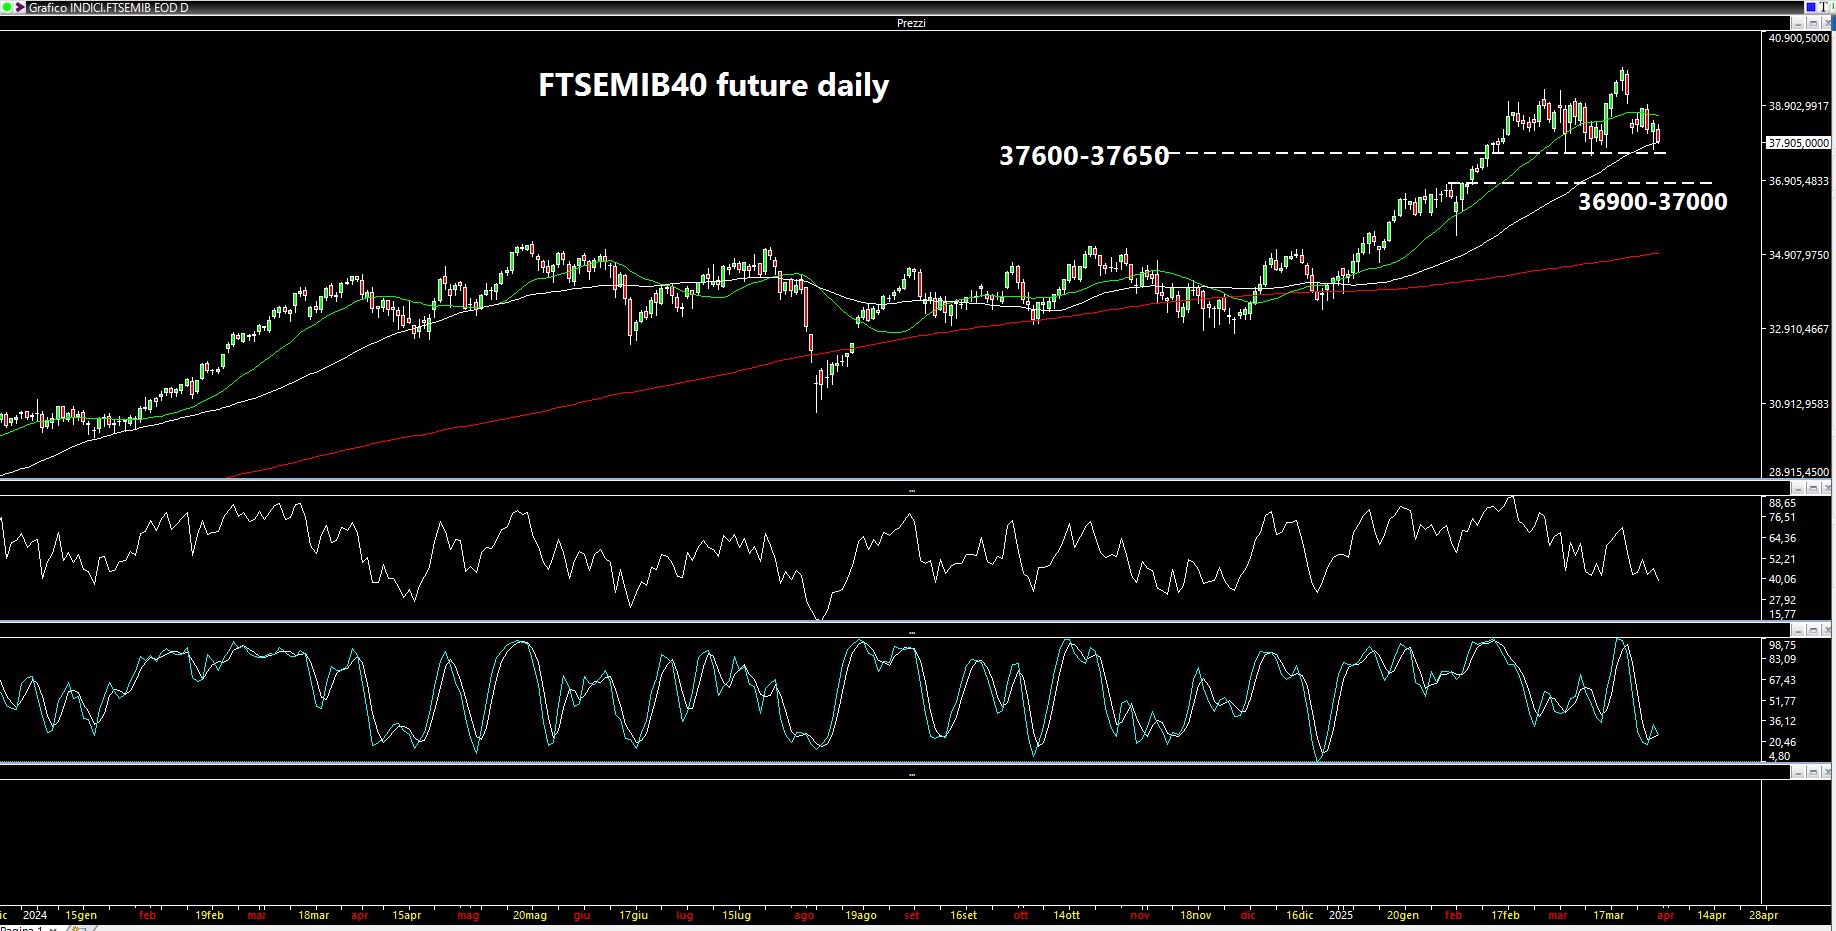Click the 40.900,5000 price axis label
Image resolution: width=1836 pixels, height=931 pixels.
click(1799, 38)
